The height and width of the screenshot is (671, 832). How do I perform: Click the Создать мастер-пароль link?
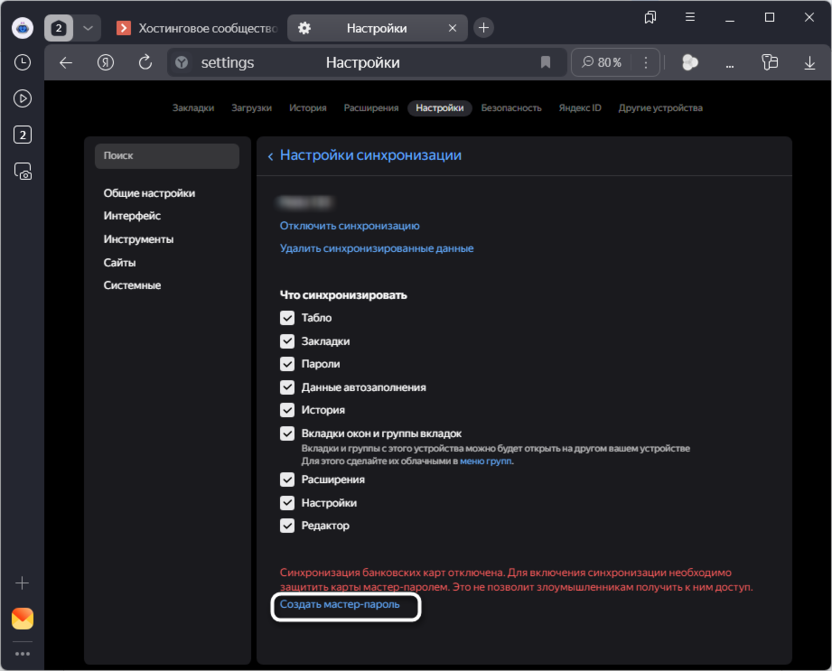340,605
